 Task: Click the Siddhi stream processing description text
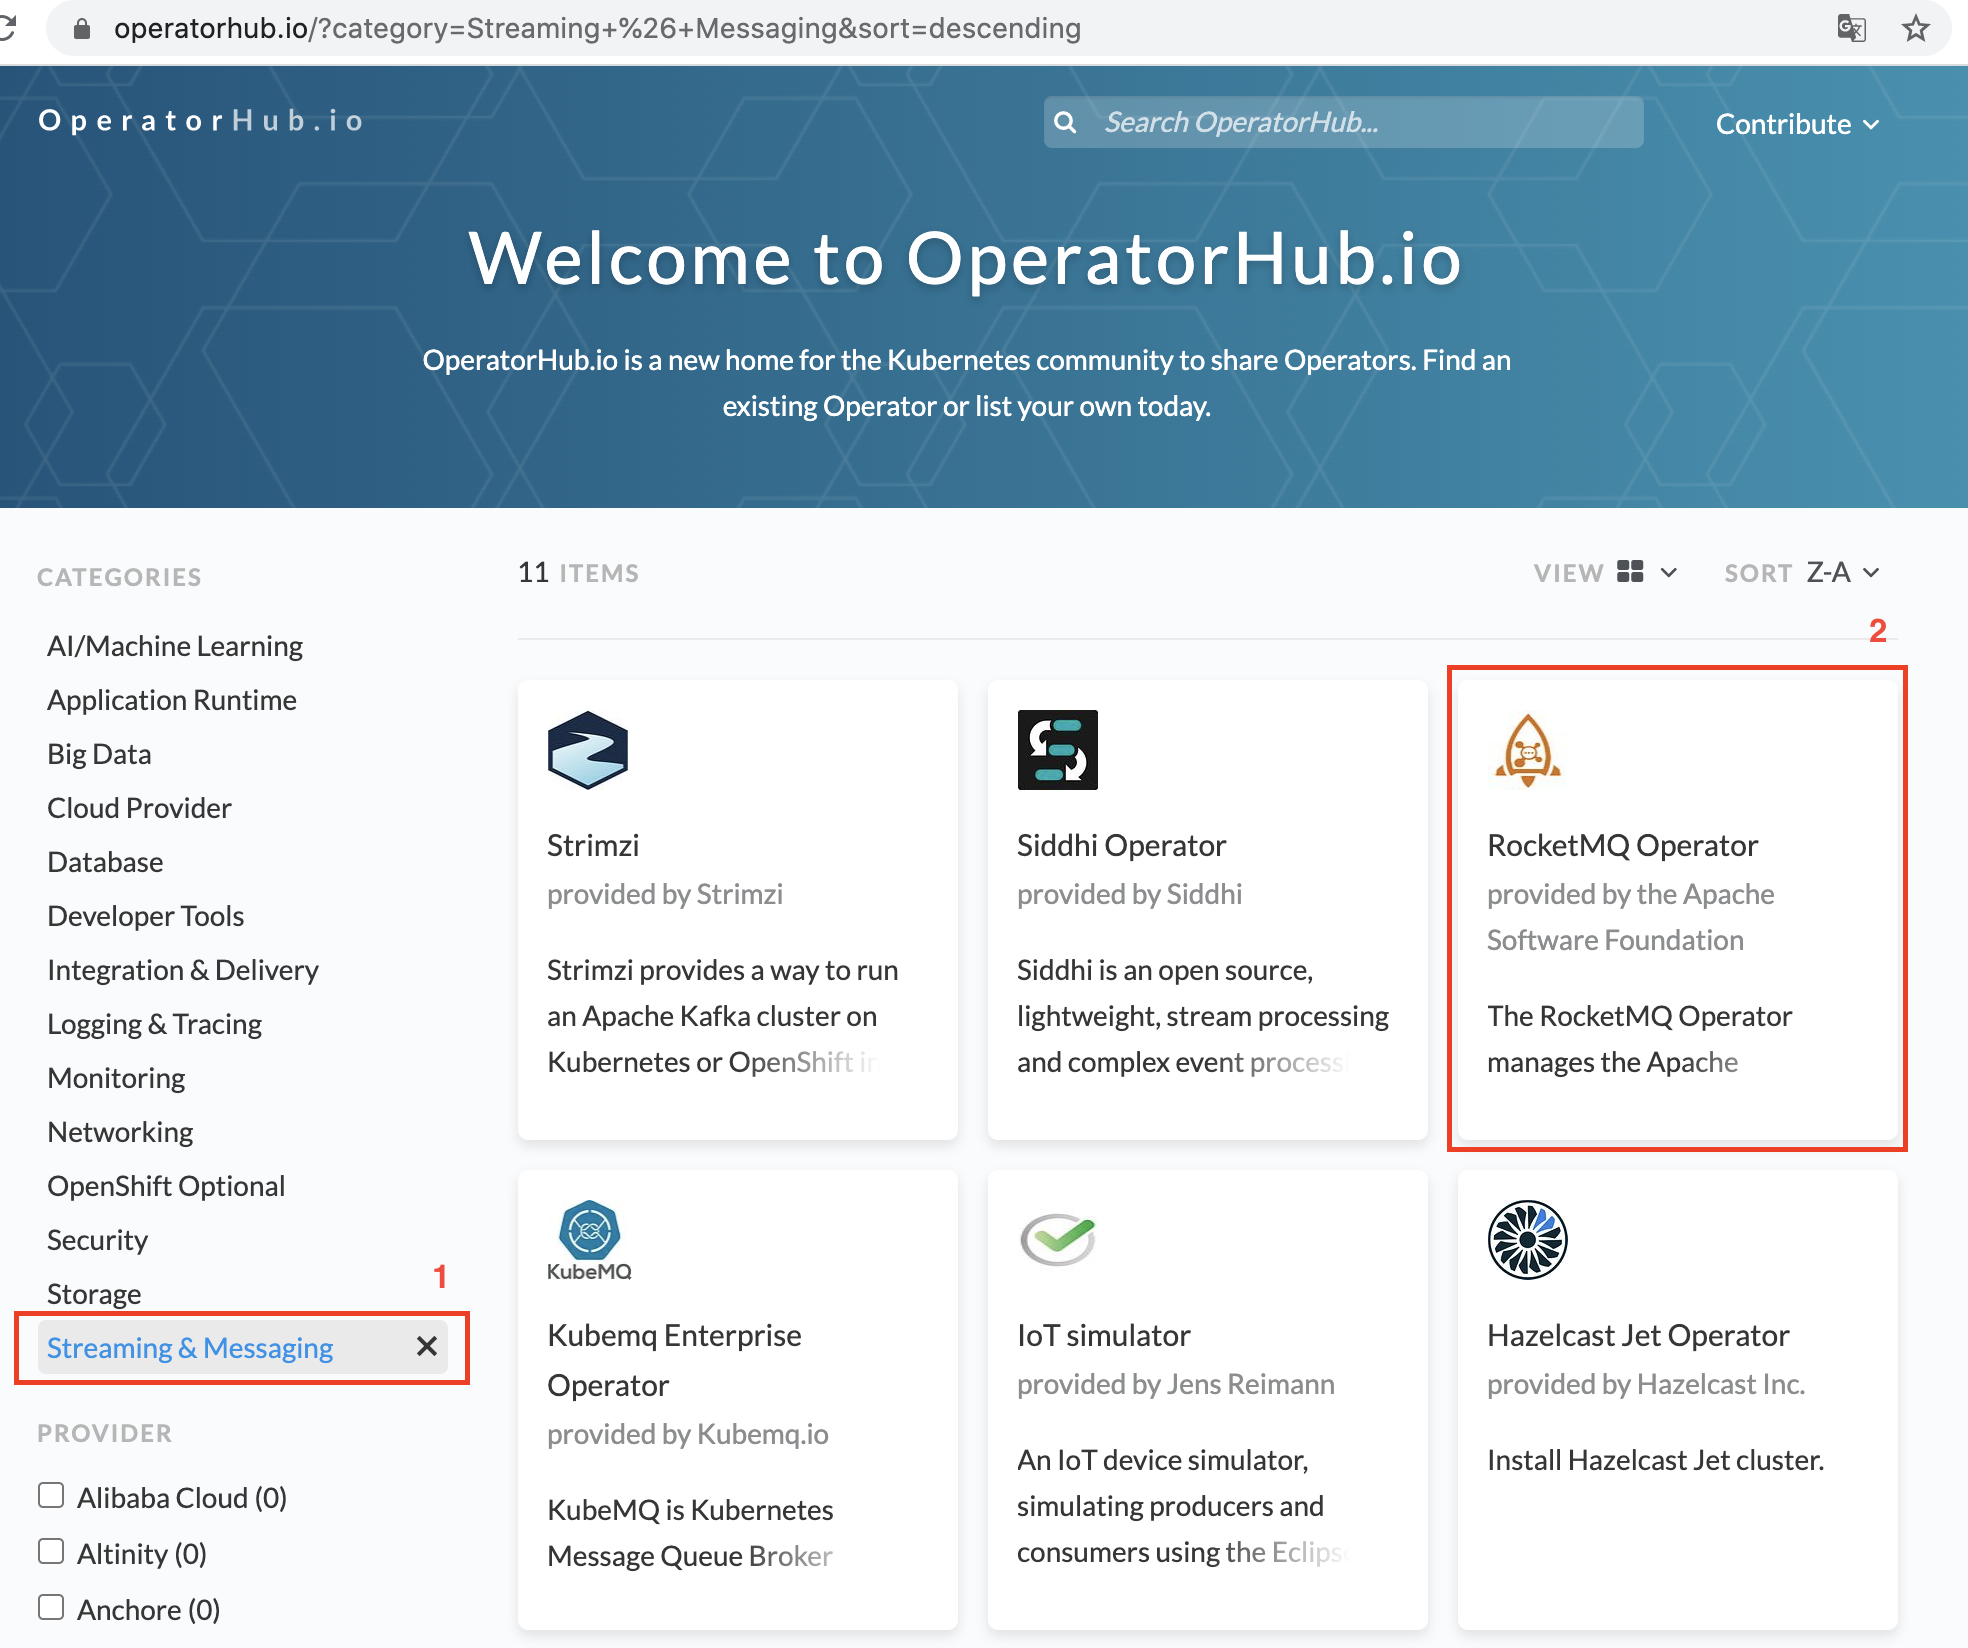pyautogui.click(x=1203, y=1016)
